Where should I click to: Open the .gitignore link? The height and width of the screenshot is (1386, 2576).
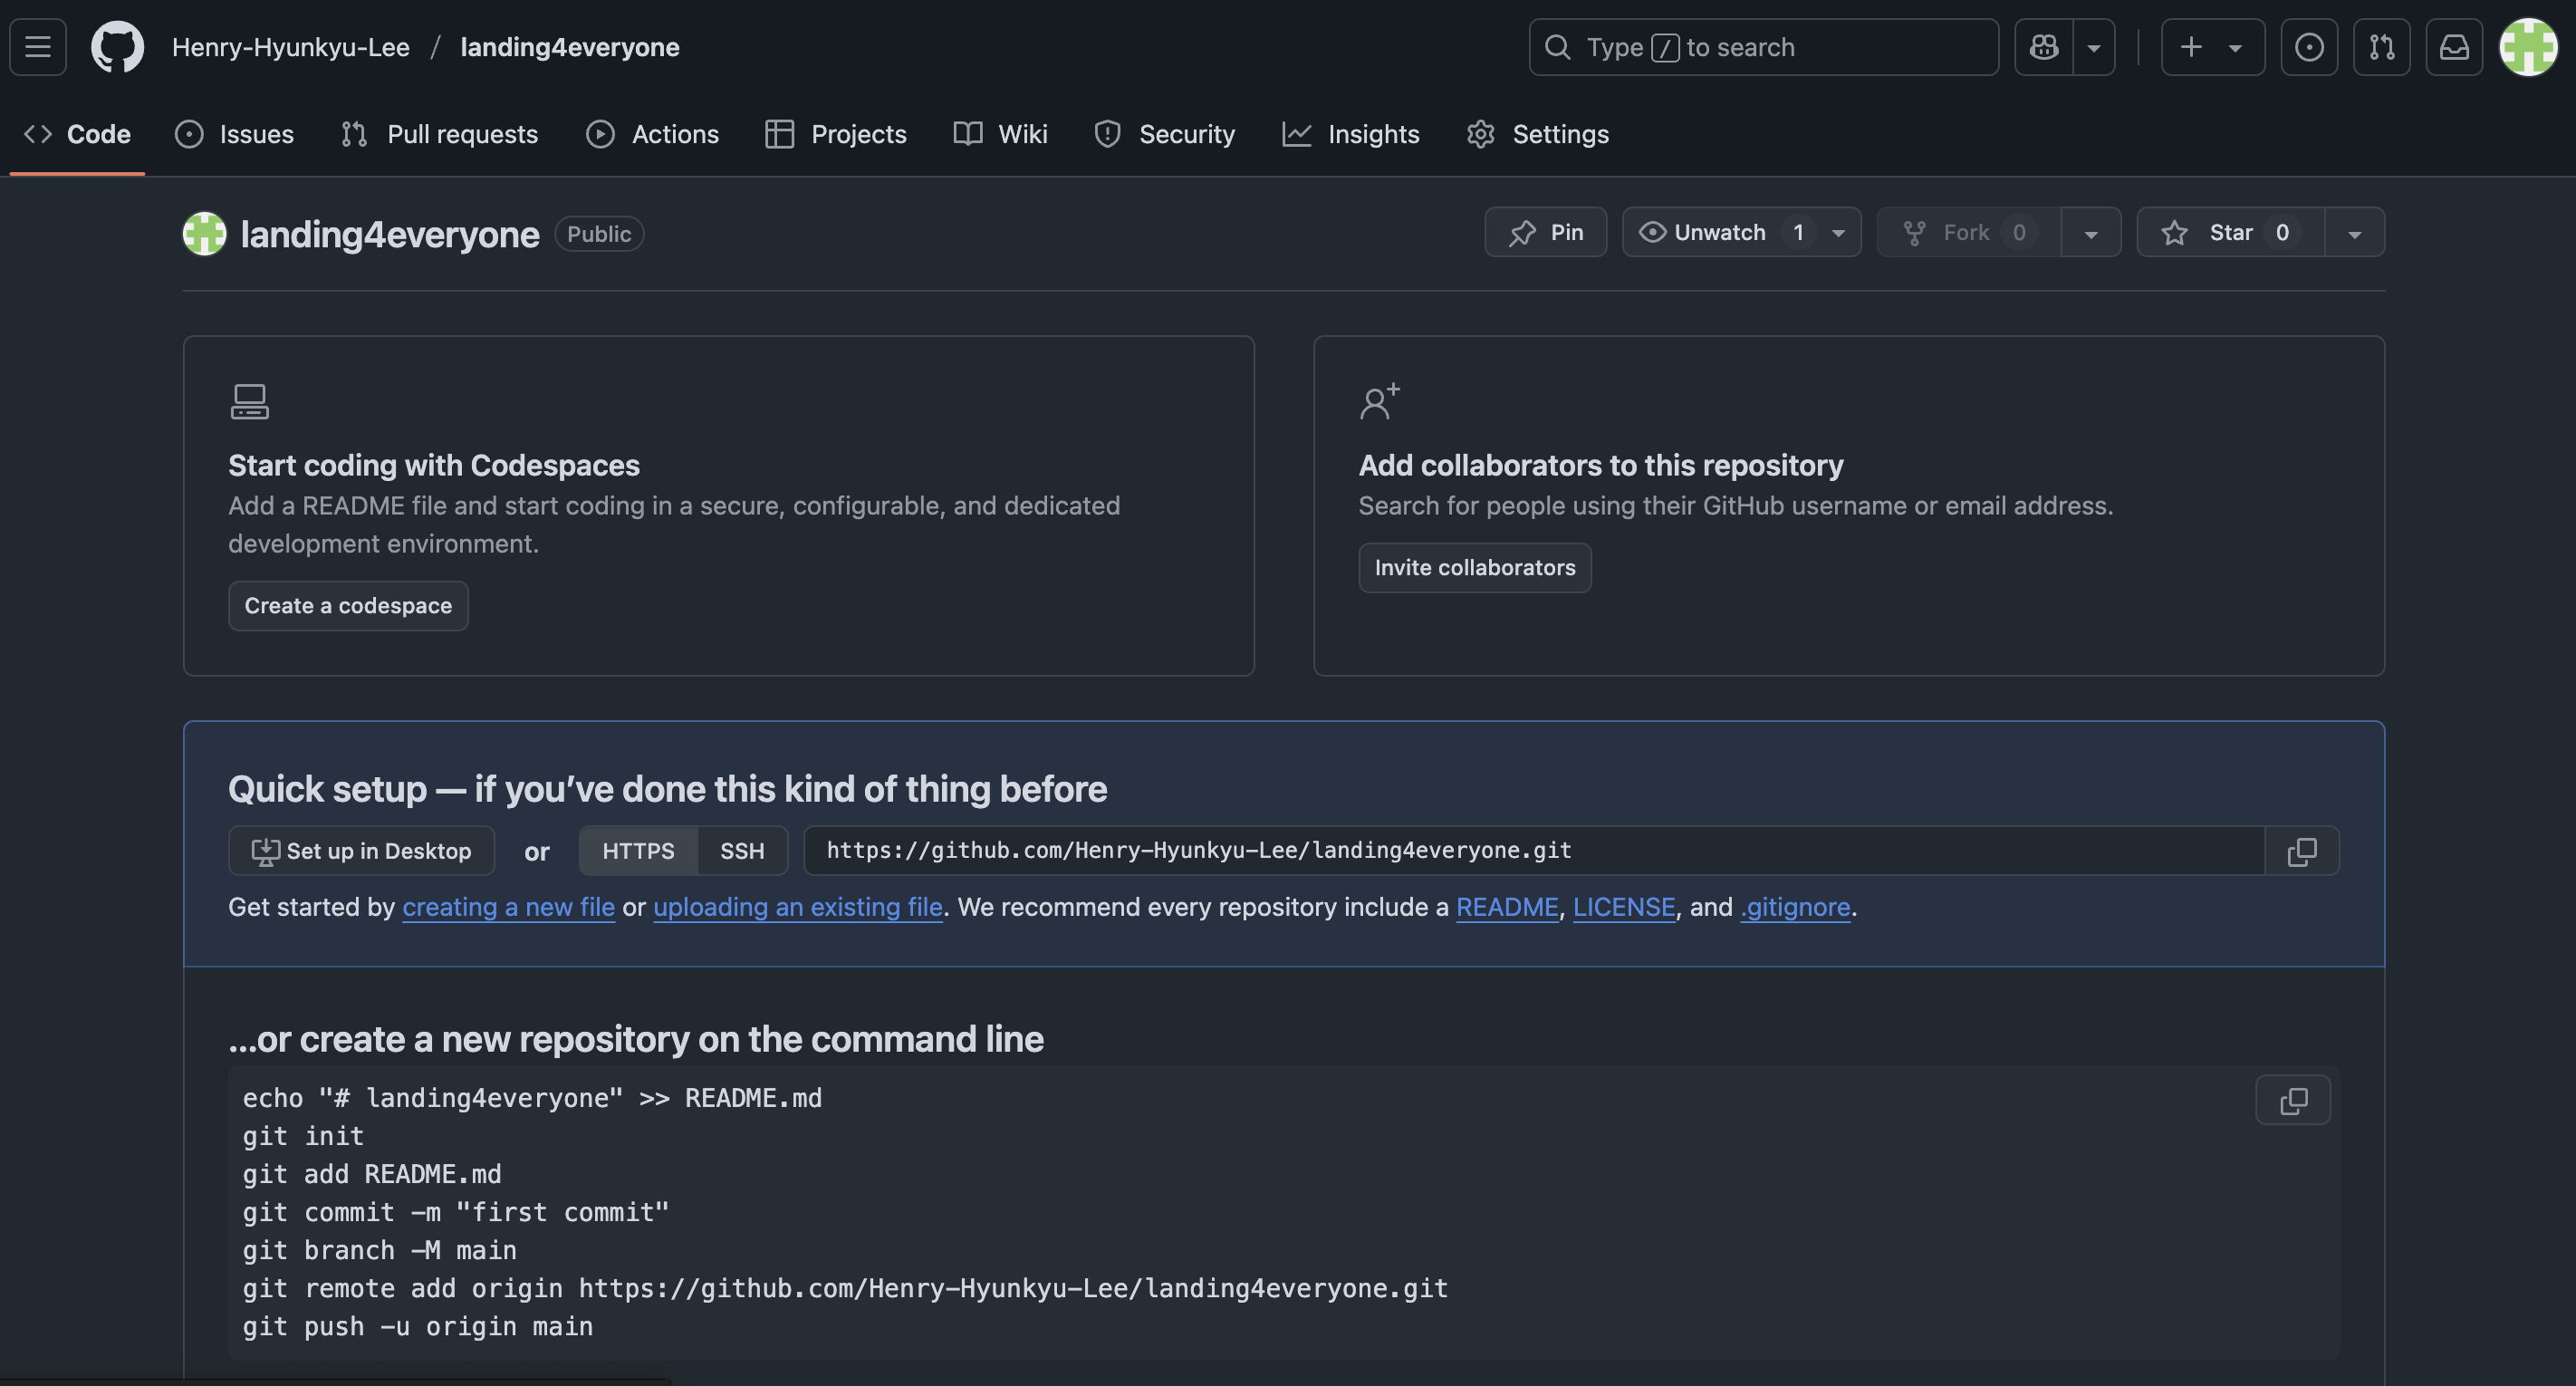[1795, 907]
